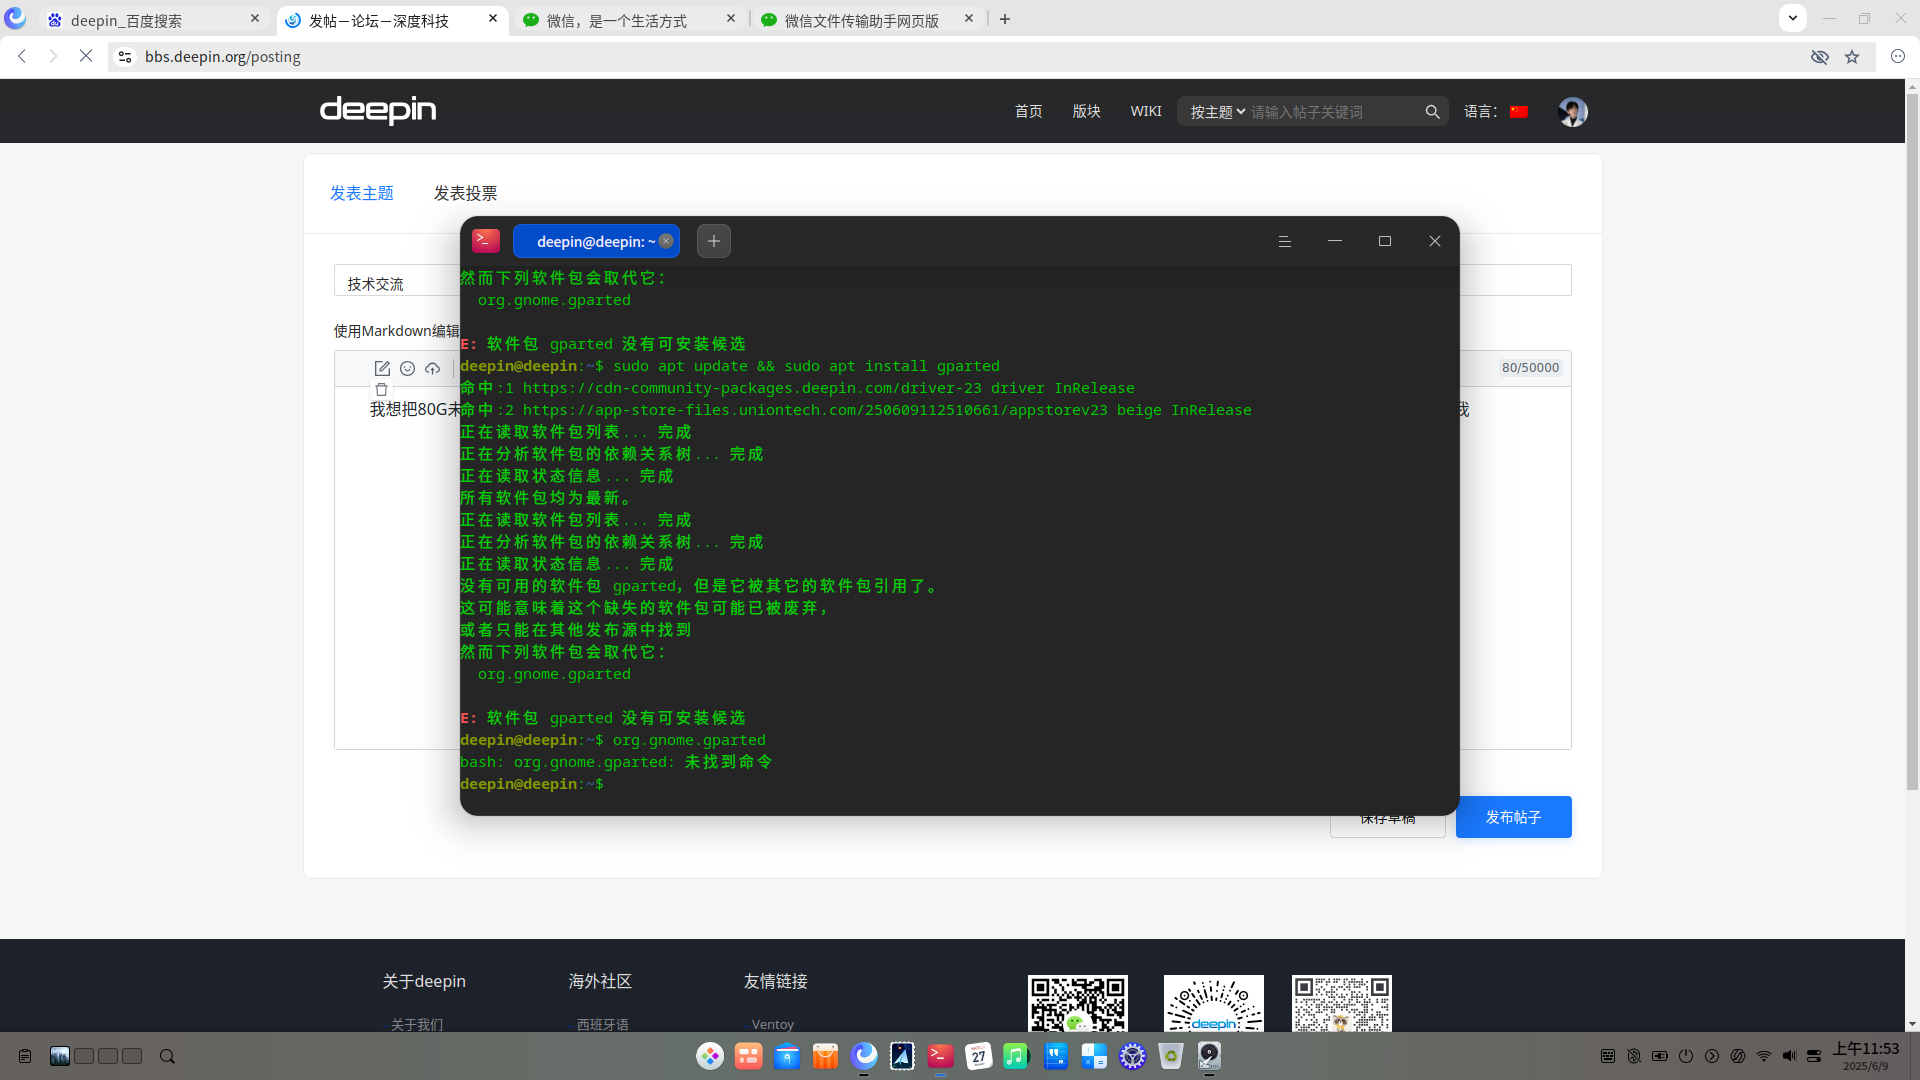The height and width of the screenshot is (1080, 1920).
Task: Go to 版块 in forum navigation
Action: (x=1086, y=111)
